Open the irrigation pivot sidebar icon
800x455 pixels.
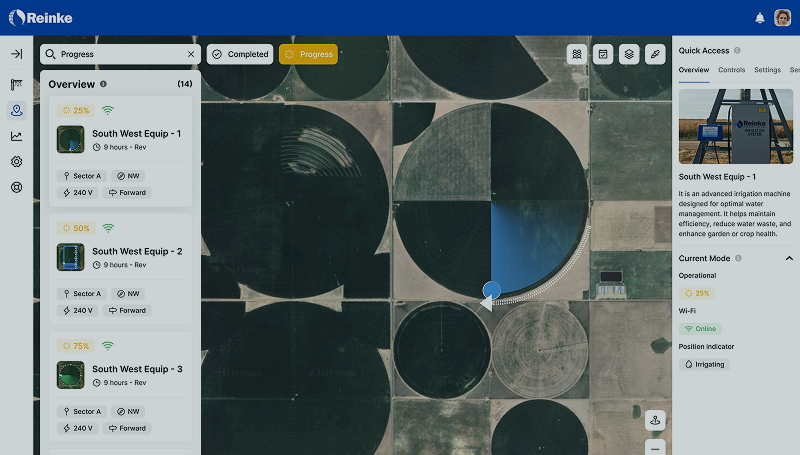pos(16,85)
